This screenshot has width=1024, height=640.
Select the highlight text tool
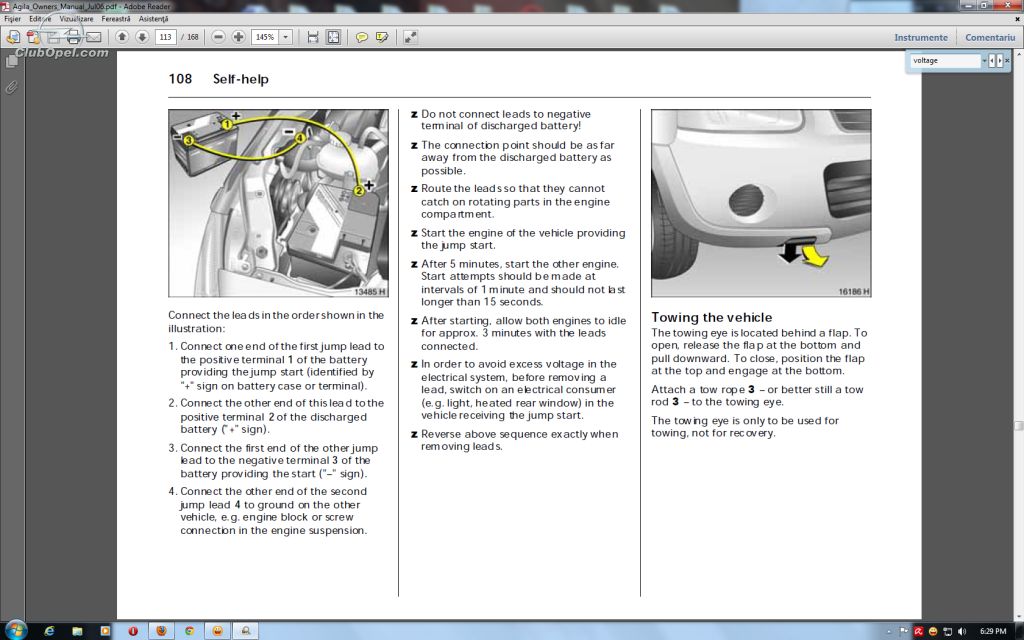tap(382, 37)
